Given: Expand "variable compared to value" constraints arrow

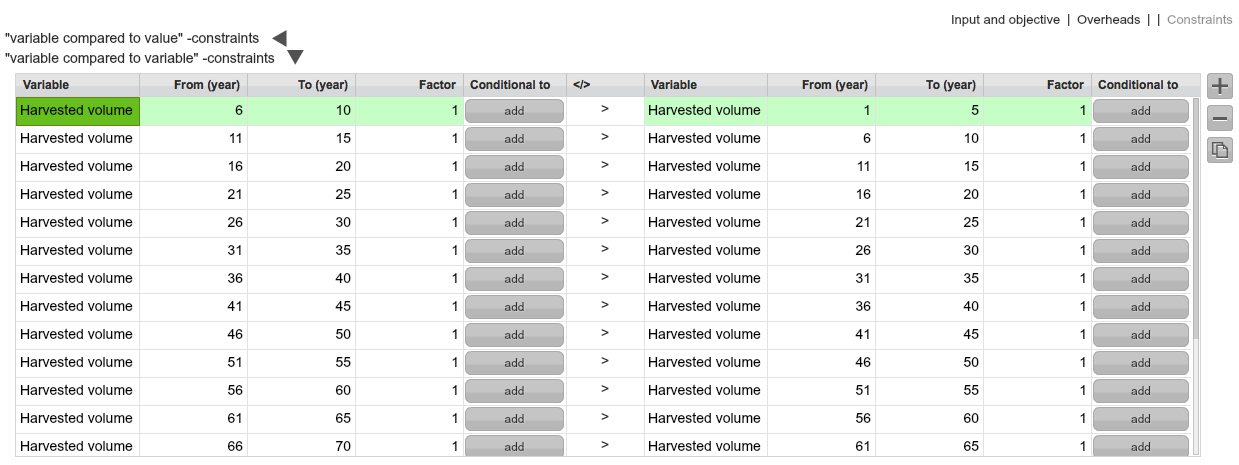Looking at the screenshot, I should click(x=280, y=38).
